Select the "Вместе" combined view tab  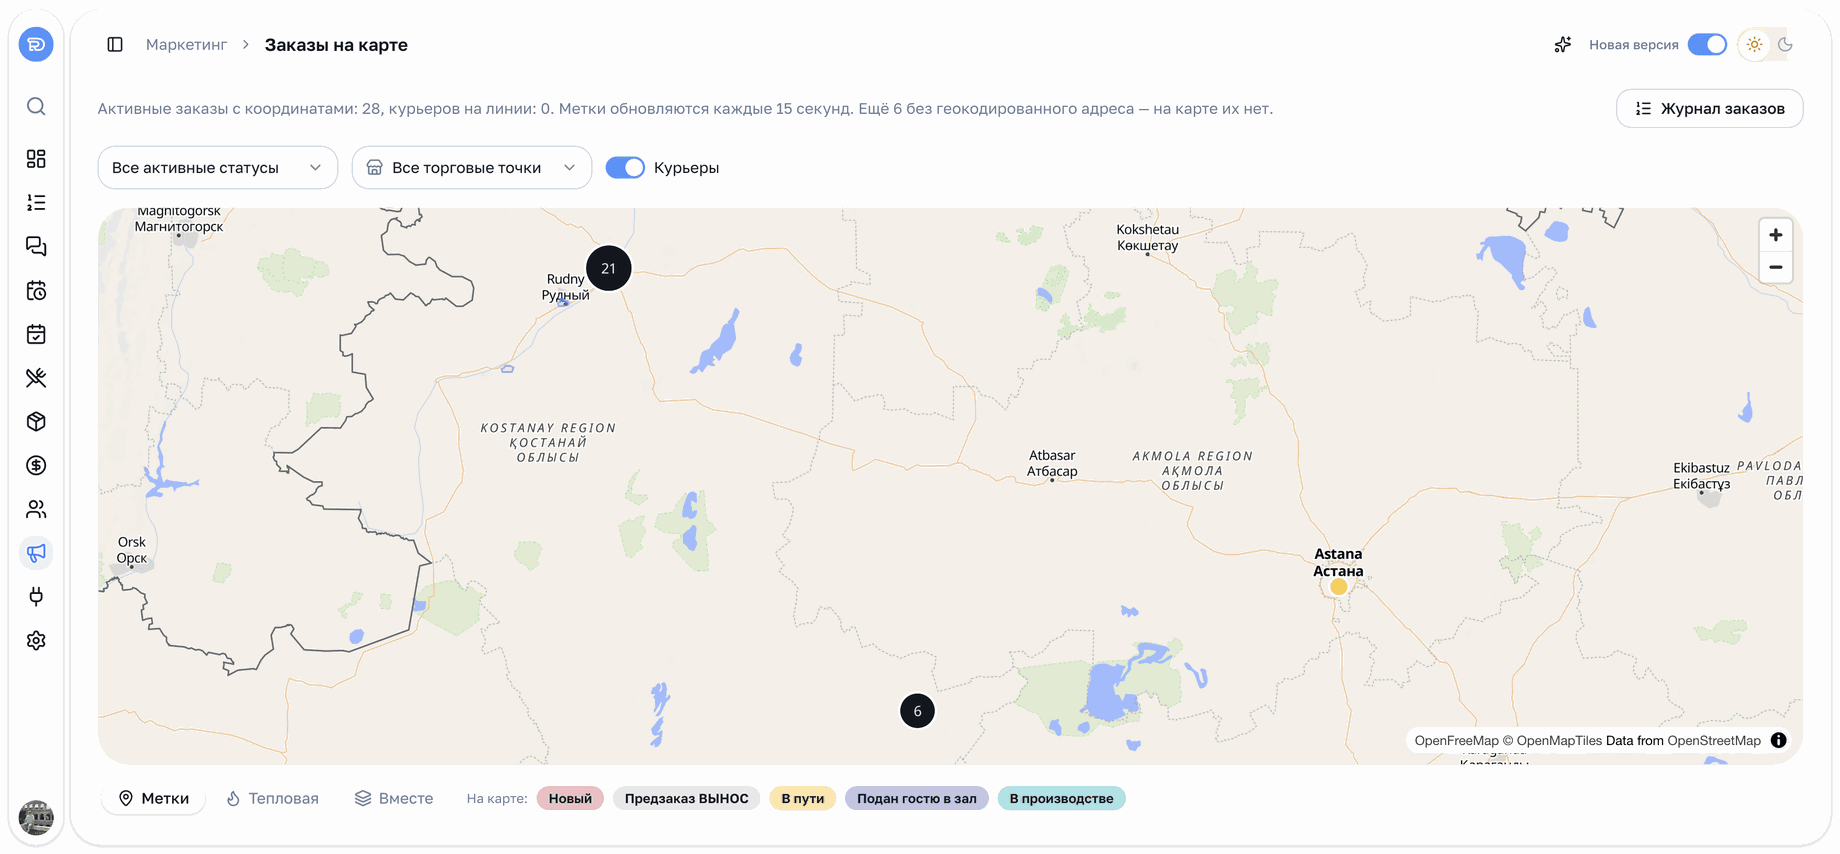[x=394, y=798]
